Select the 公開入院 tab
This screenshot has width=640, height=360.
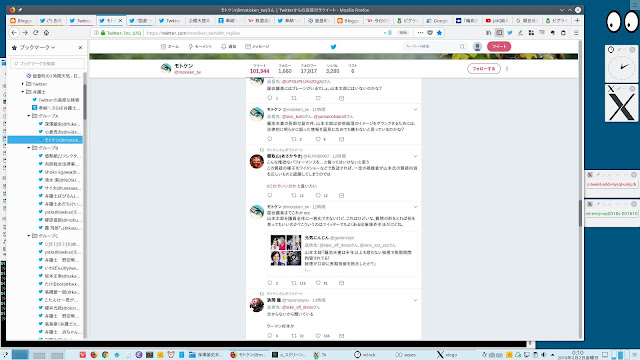(199, 20)
